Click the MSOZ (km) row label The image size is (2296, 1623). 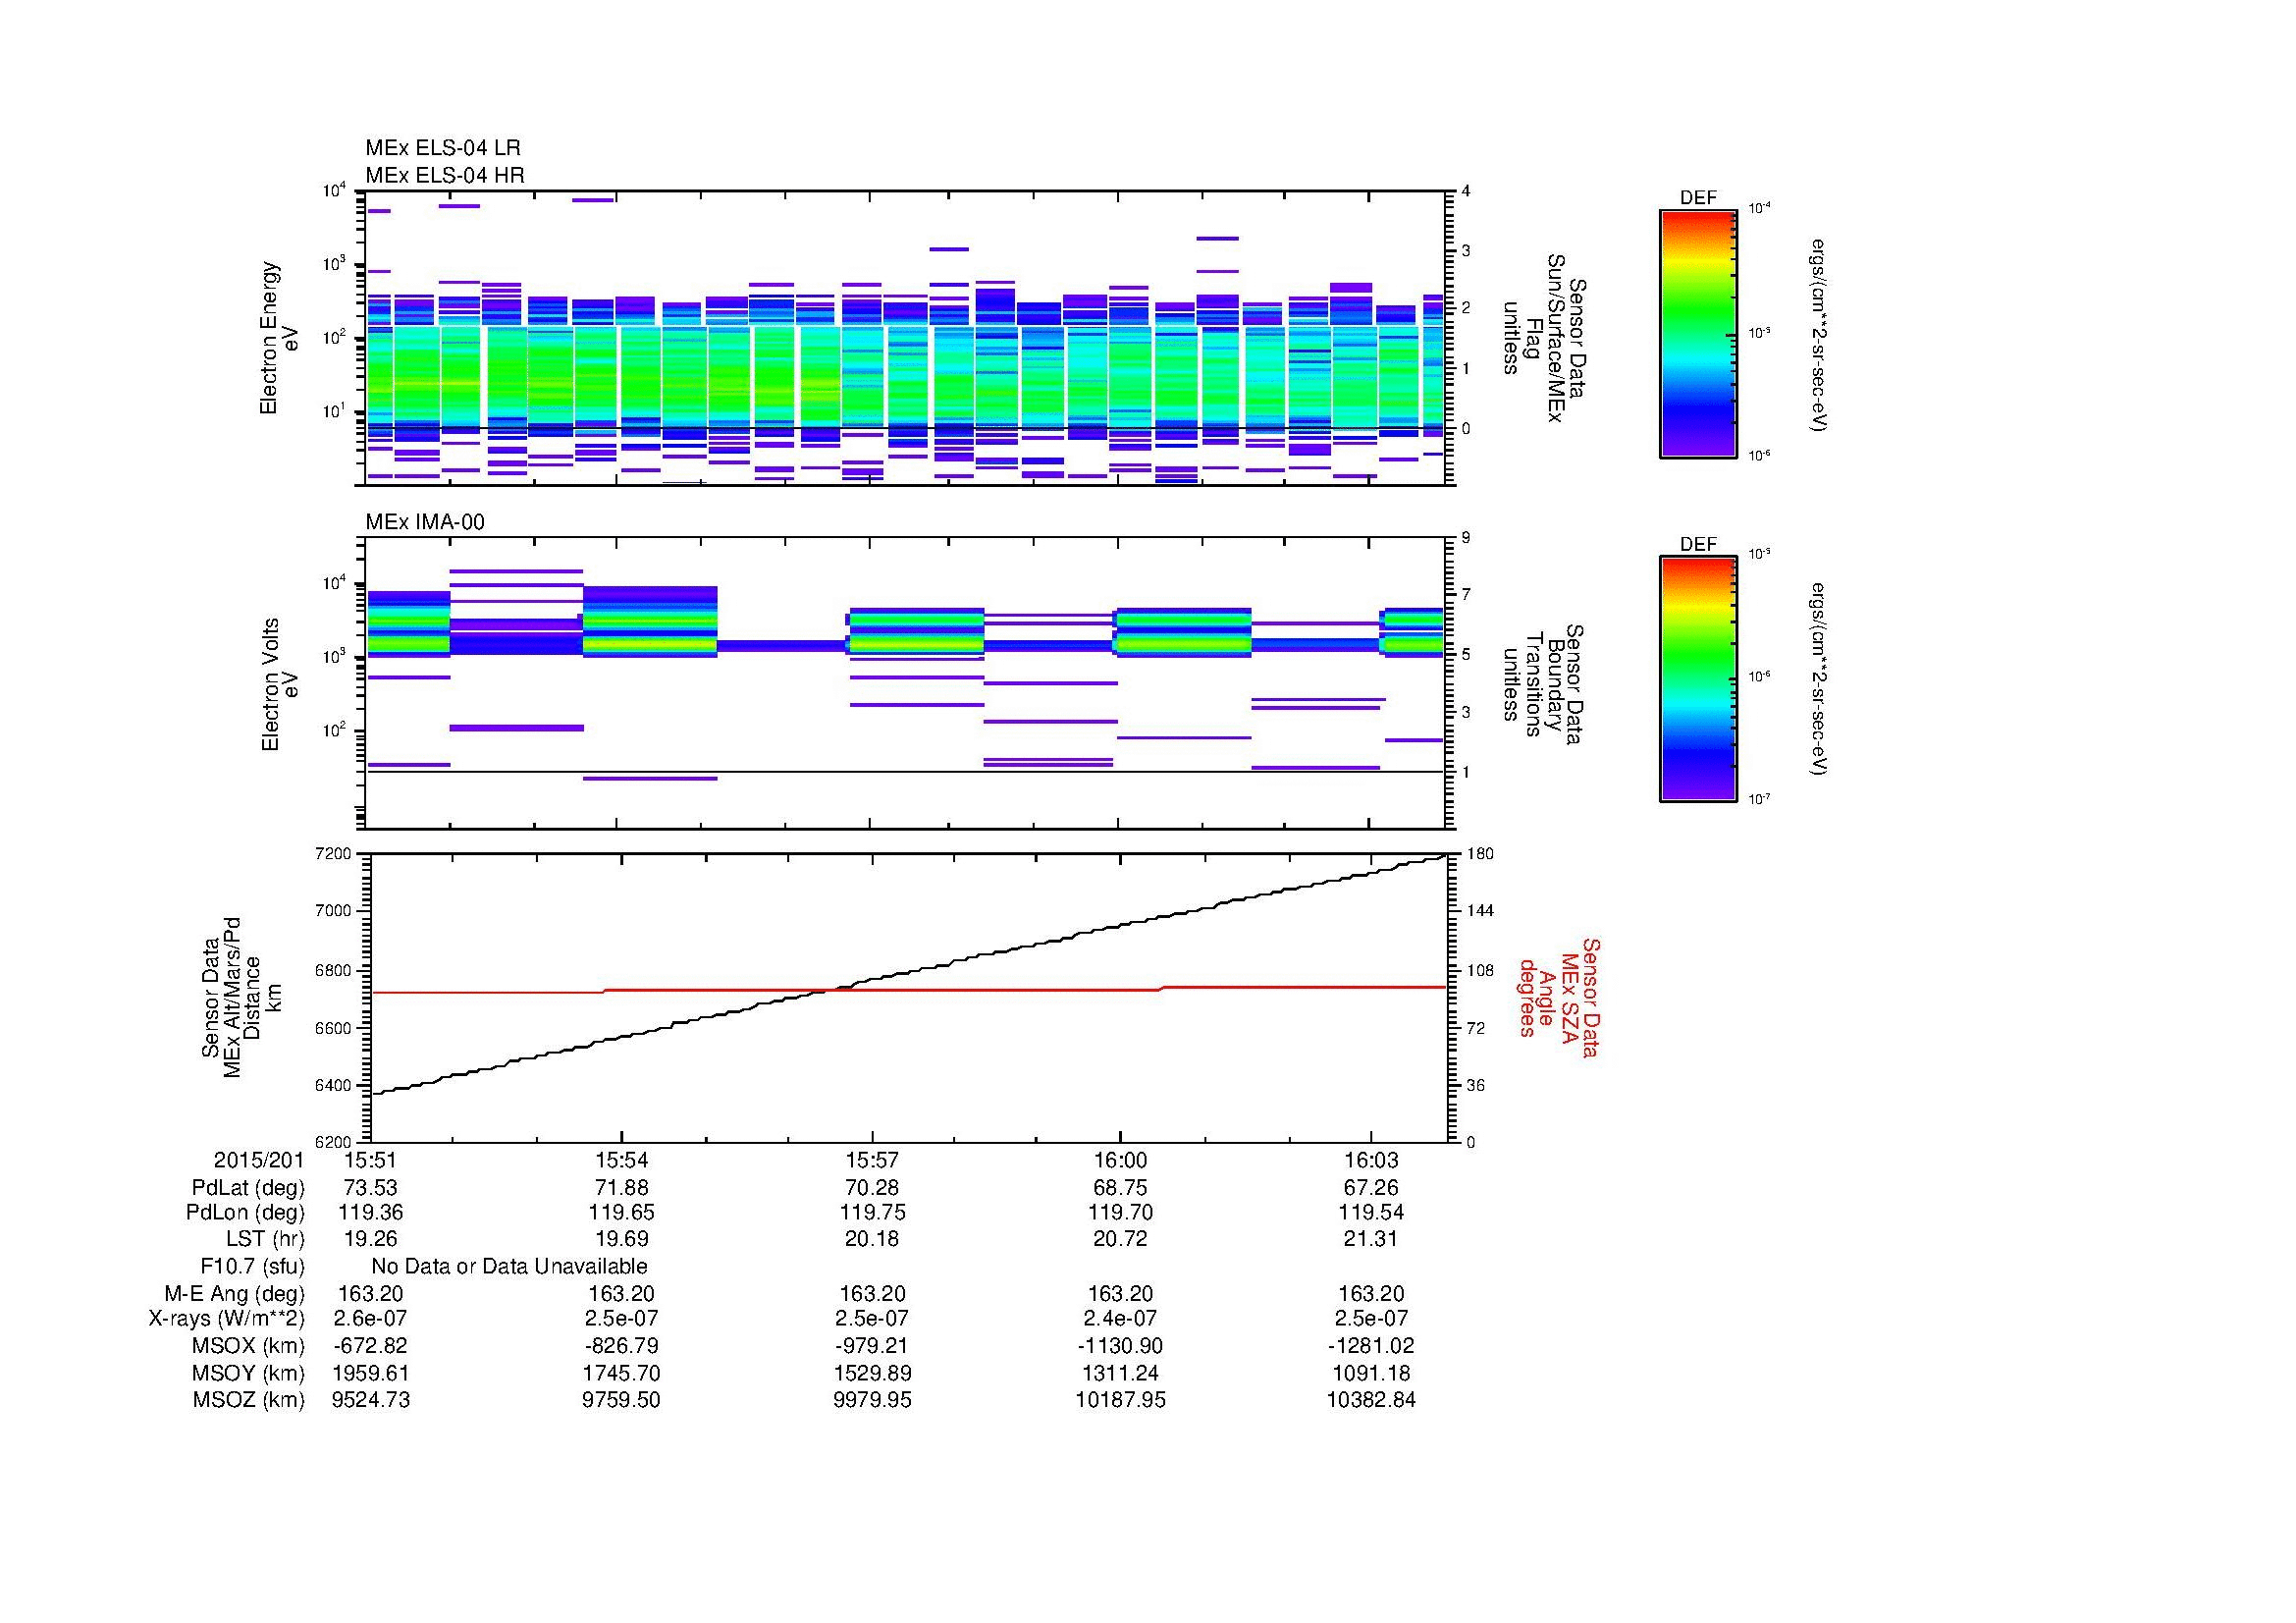coord(248,1400)
